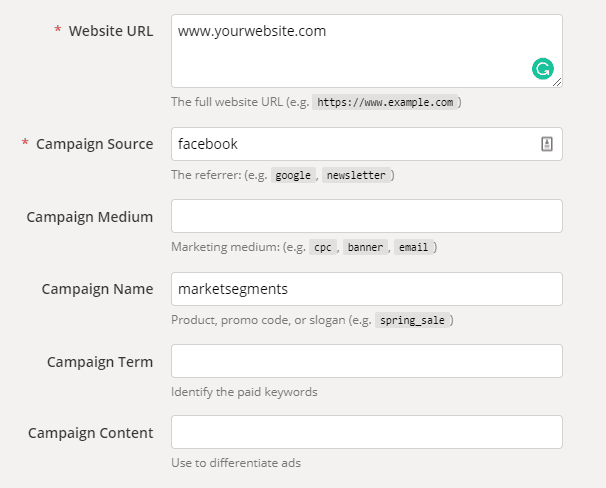Click the empty Campaign Term input
Screen dimensions: 606x488
pos(367,361)
